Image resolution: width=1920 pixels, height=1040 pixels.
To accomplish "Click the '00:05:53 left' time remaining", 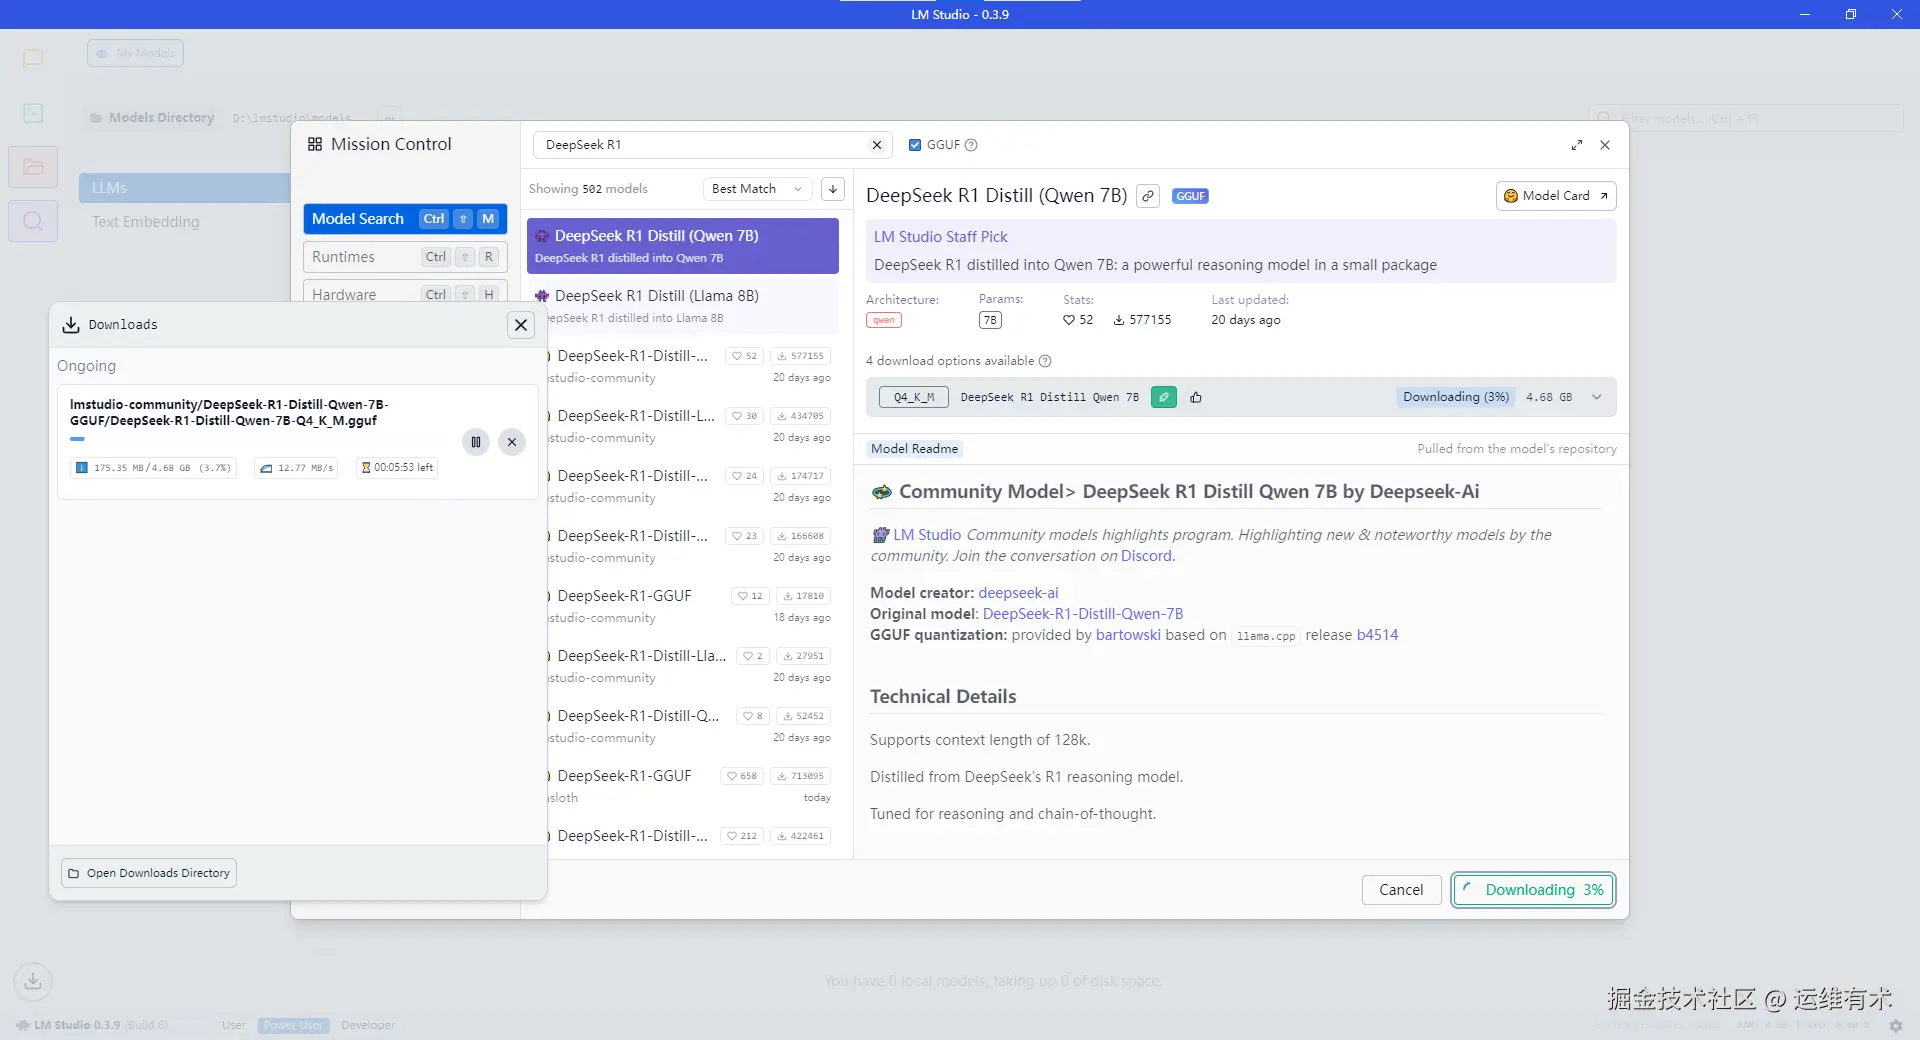I will 397,467.
